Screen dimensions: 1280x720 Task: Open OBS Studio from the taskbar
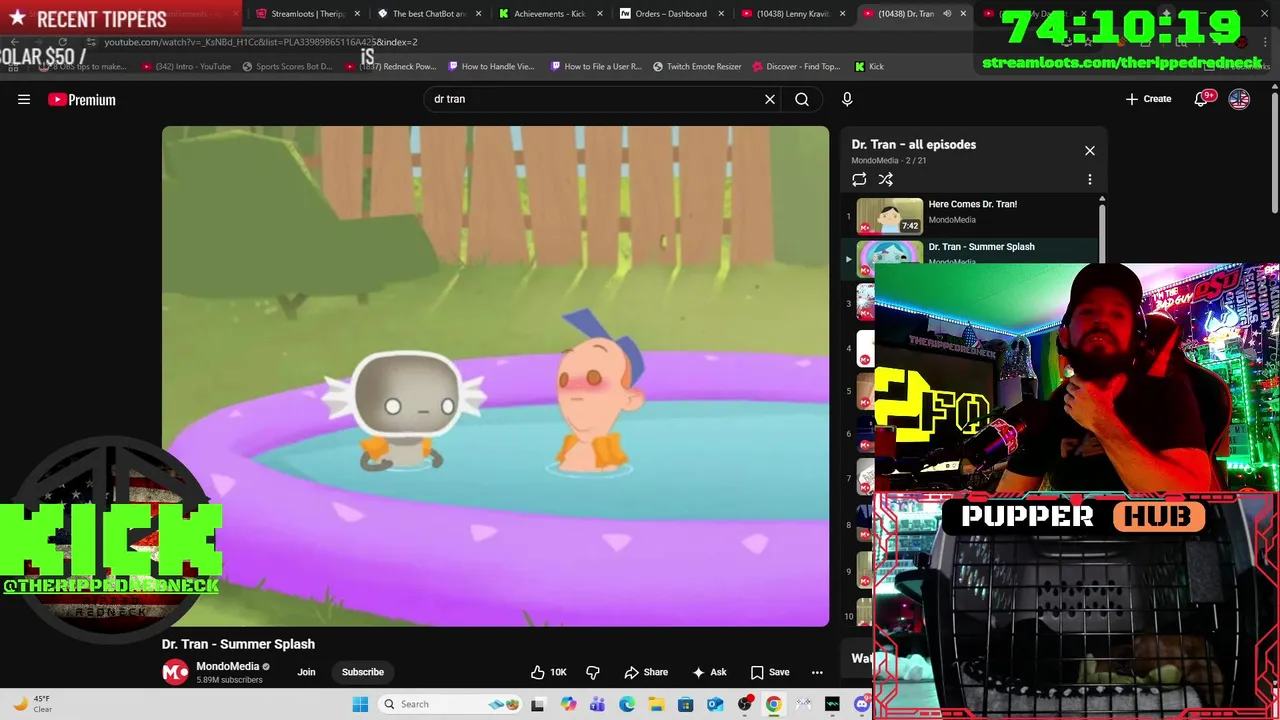(x=745, y=704)
